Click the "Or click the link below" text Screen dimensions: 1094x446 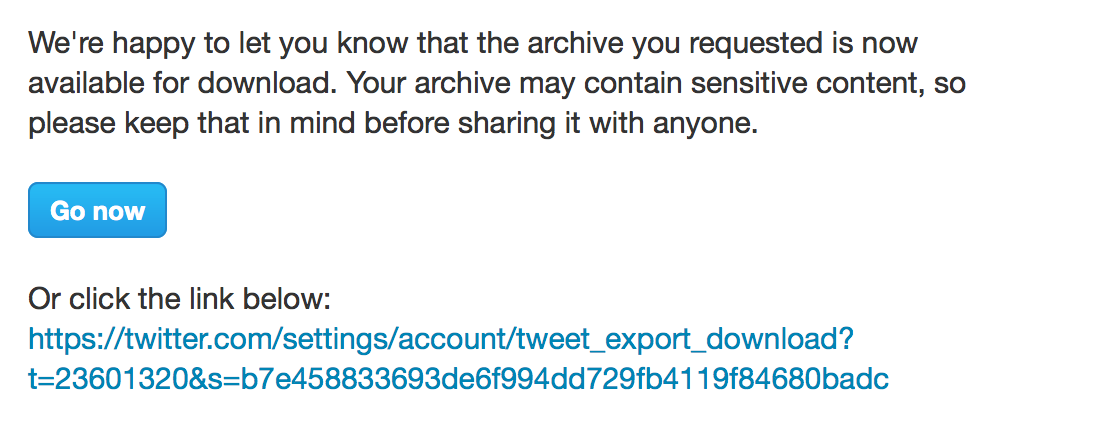pyautogui.click(x=179, y=299)
